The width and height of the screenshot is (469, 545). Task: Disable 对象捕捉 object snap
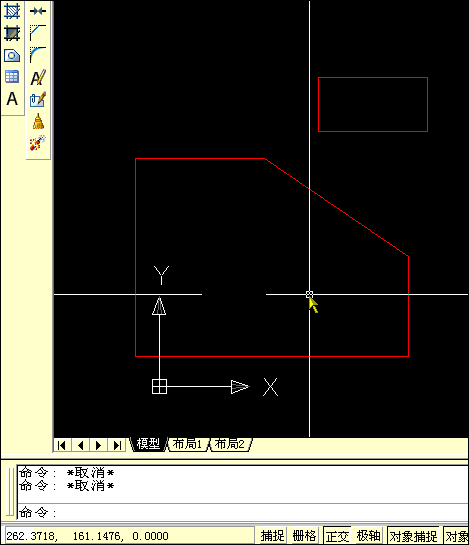pyautogui.click(x=413, y=536)
